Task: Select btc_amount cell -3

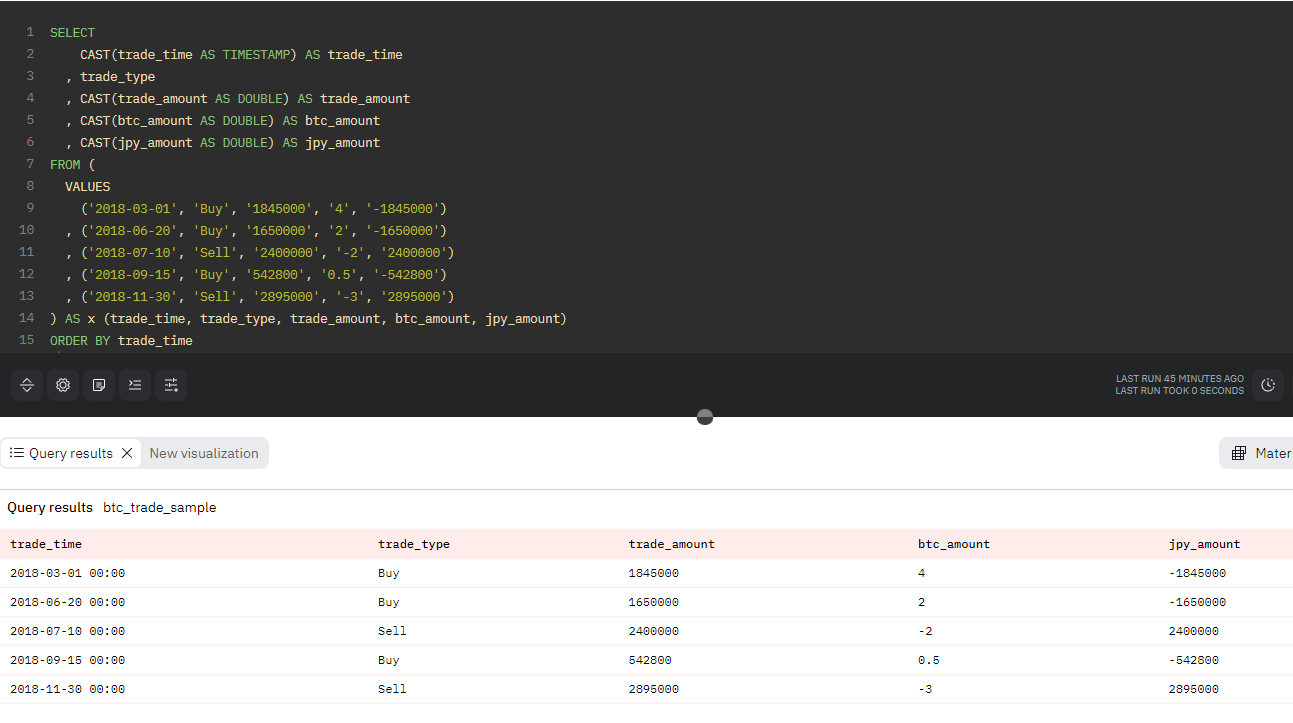Action: click(x=925, y=689)
